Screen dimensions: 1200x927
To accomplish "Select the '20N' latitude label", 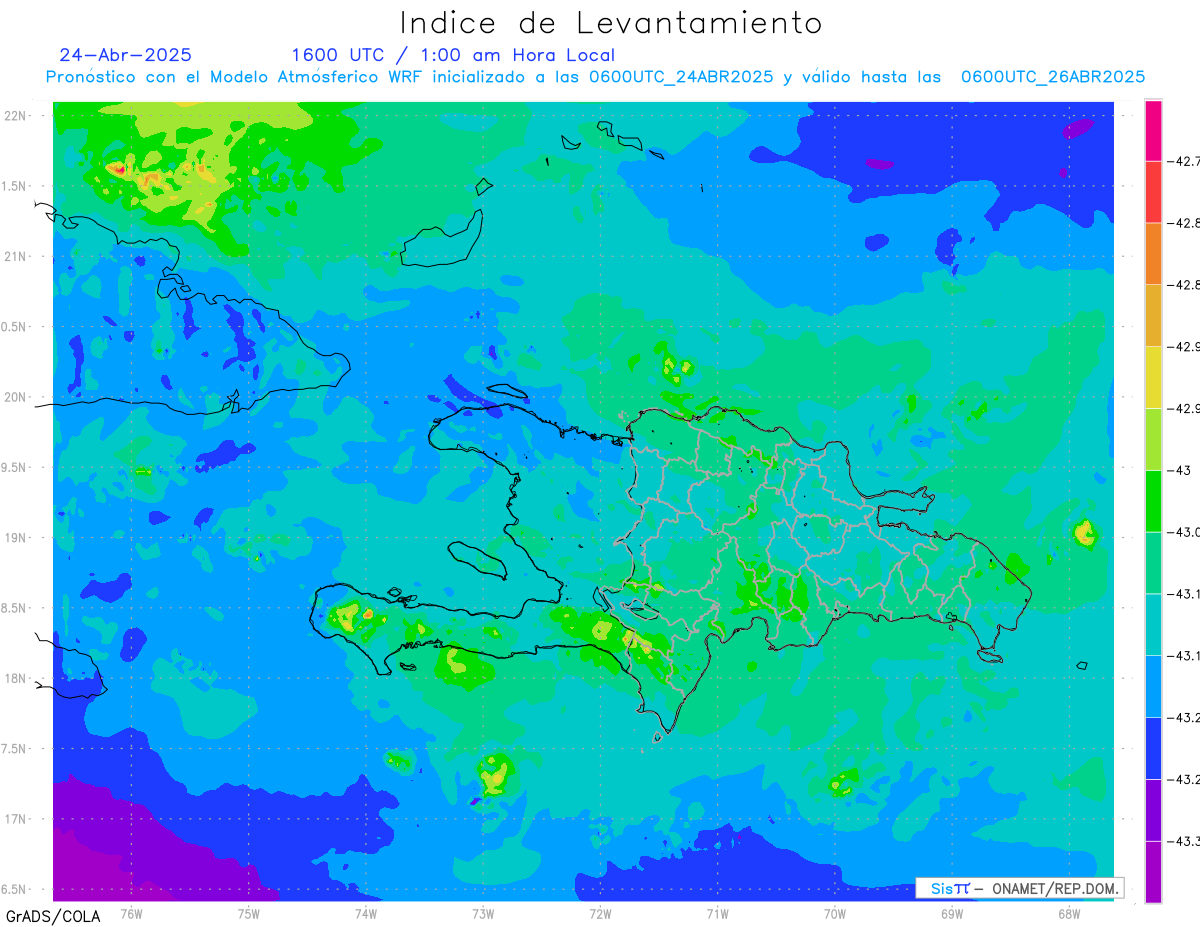I will [15, 397].
